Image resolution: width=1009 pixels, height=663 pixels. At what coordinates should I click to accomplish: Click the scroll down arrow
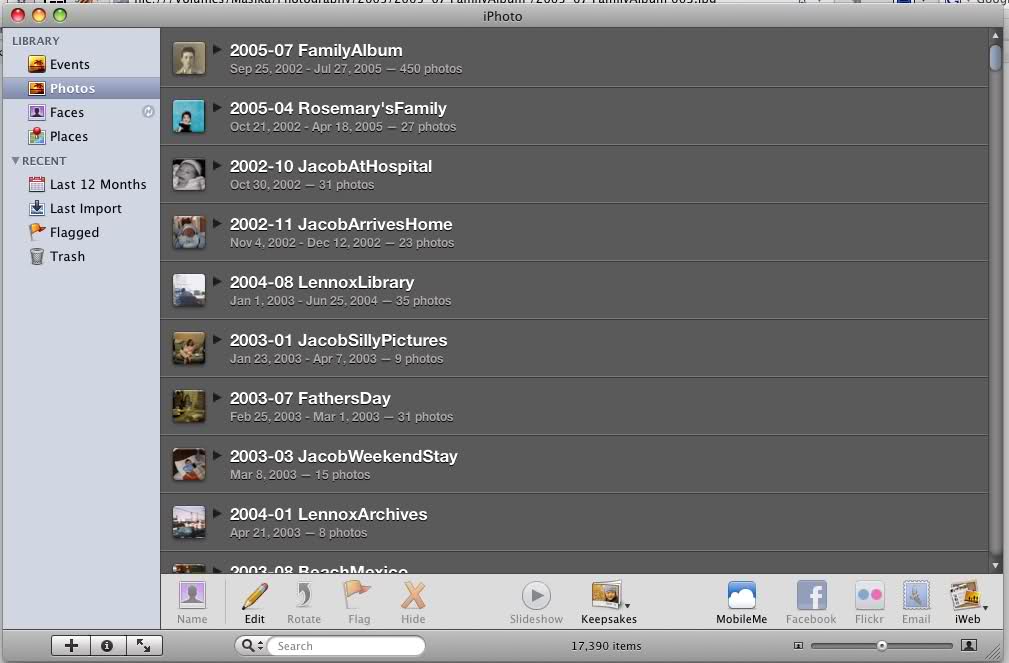click(996, 566)
